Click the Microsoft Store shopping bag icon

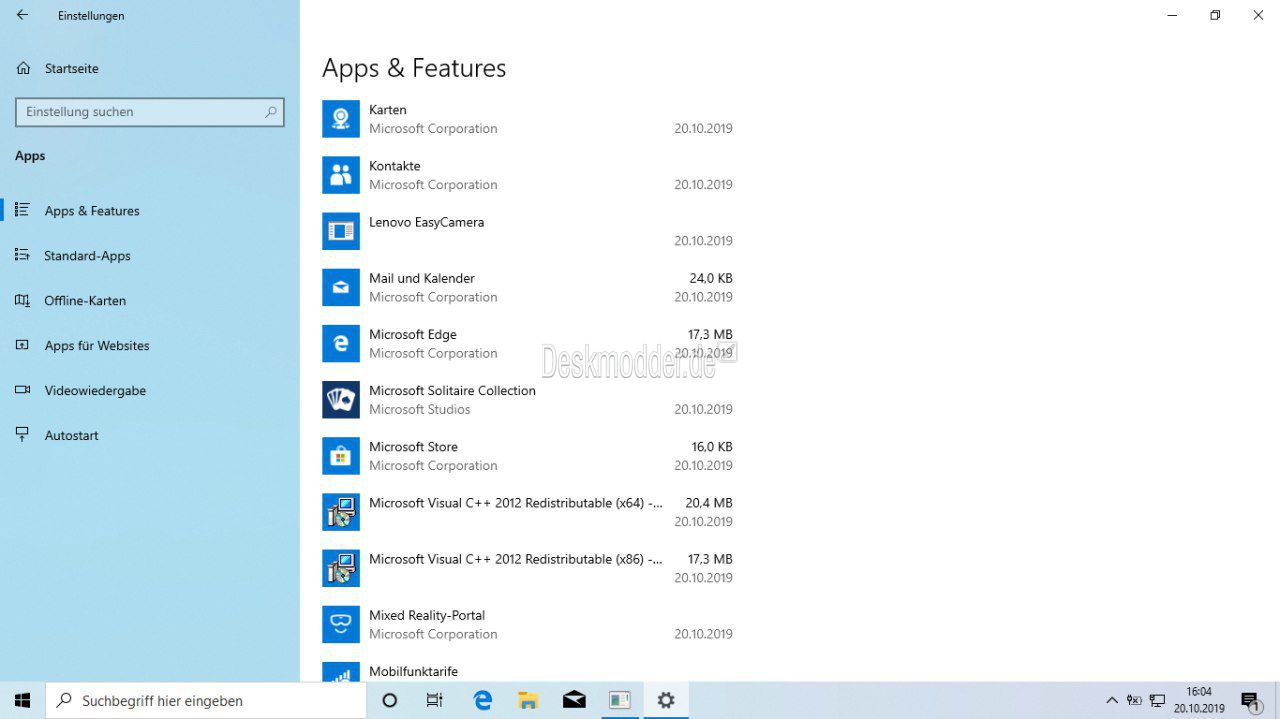pyautogui.click(x=341, y=455)
